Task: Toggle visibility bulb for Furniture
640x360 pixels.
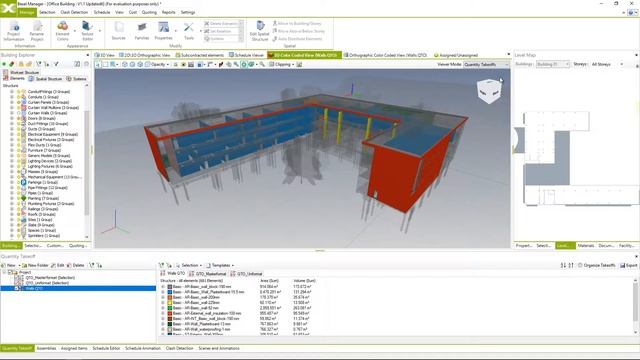Action: tap(18, 150)
